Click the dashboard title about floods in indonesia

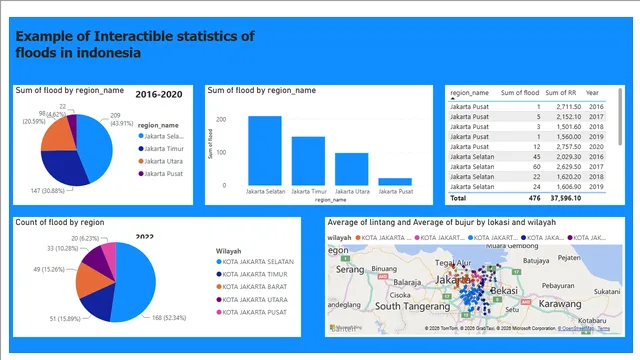(135, 44)
